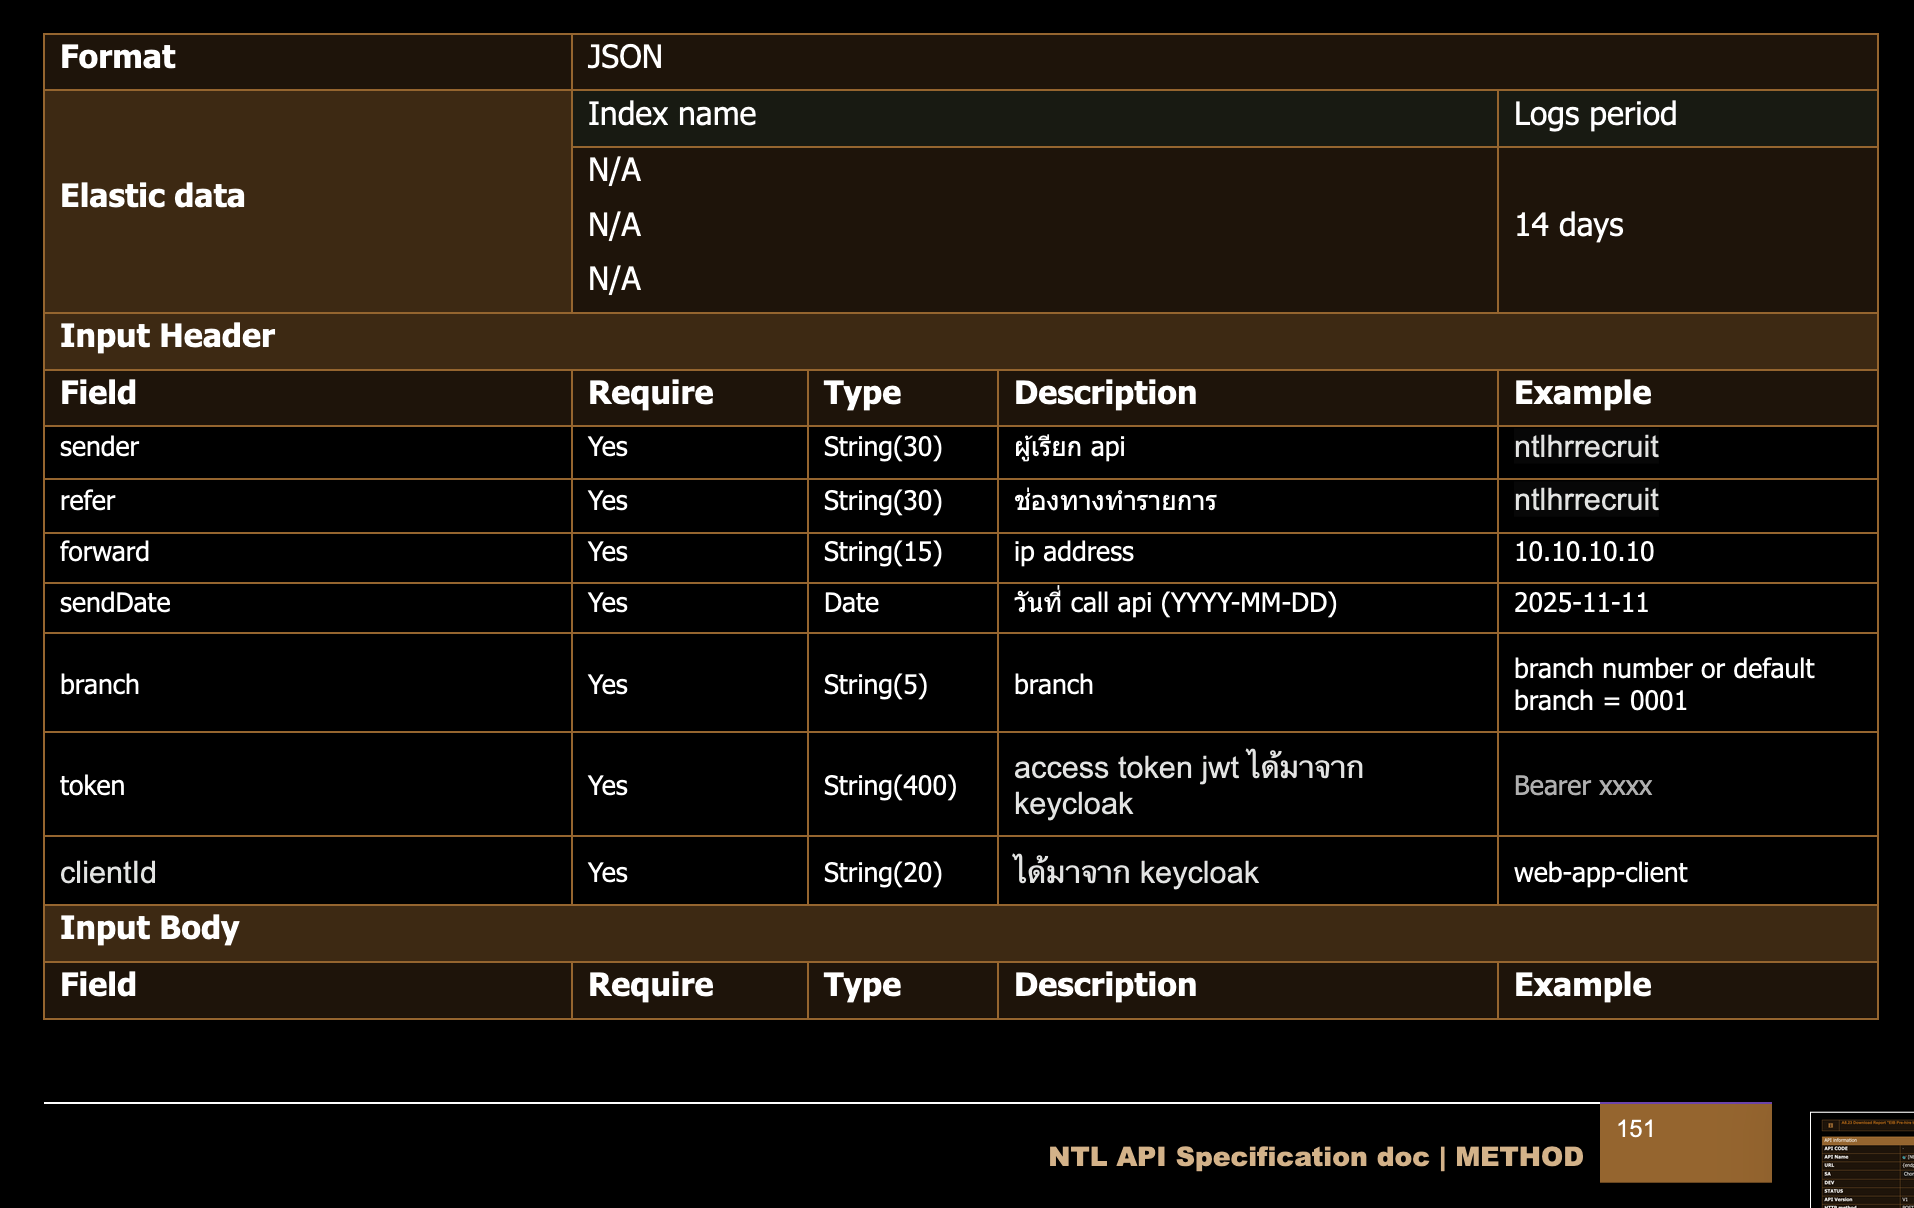Click the ntlhrrecruit example for refer row
This screenshot has width=1914, height=1208.
coord(1586,501)
